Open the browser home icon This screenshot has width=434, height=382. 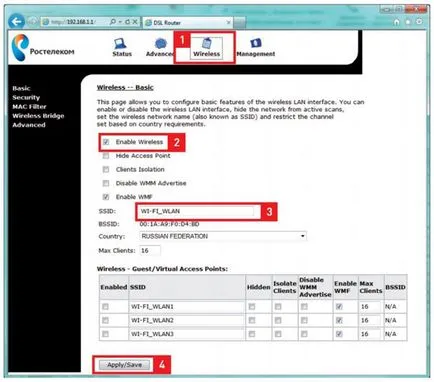click(x=397, y=22)
